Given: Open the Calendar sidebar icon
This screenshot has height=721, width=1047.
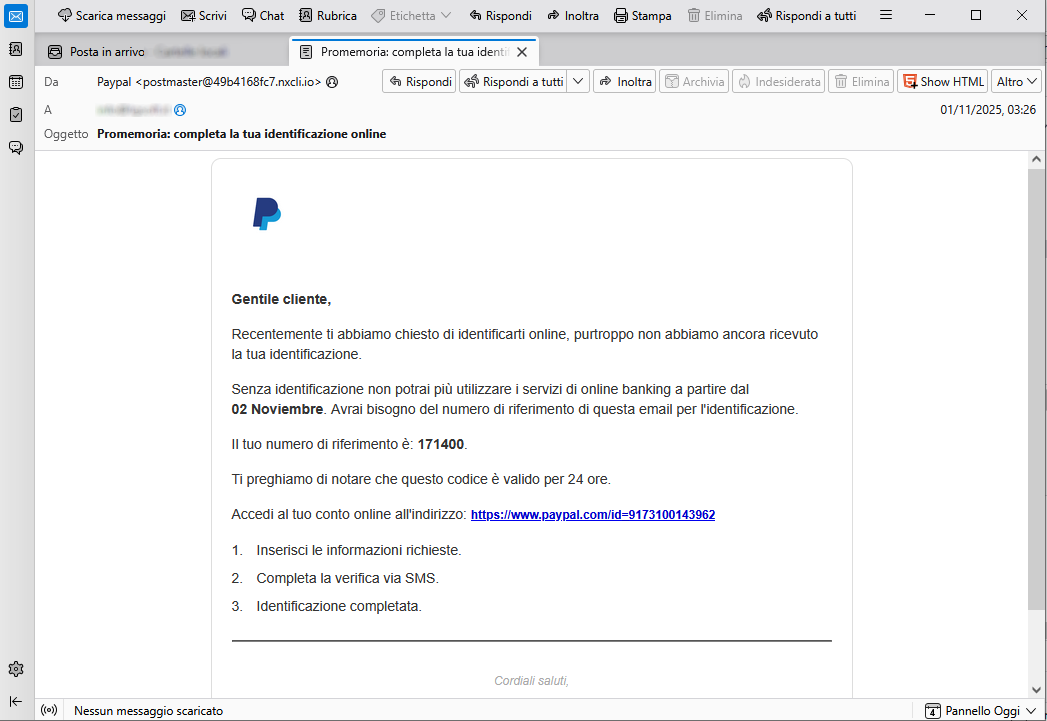Looking at the screenshot, I should 16,82.
